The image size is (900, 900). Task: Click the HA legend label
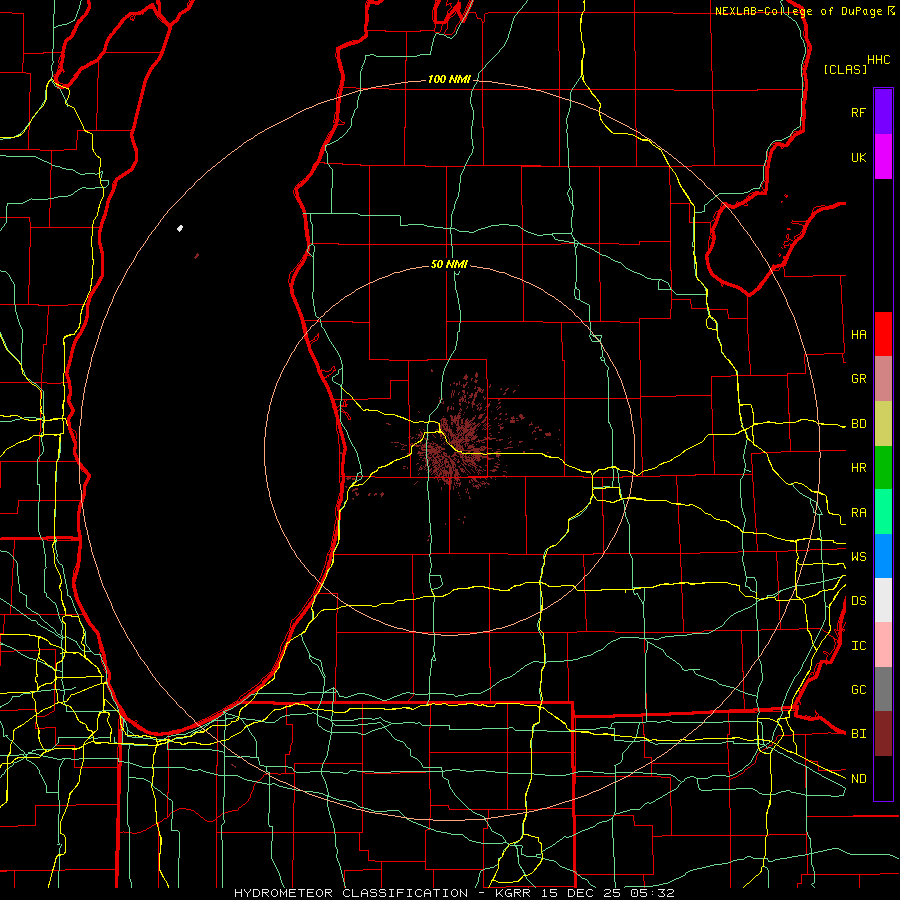tap(858, 334)
